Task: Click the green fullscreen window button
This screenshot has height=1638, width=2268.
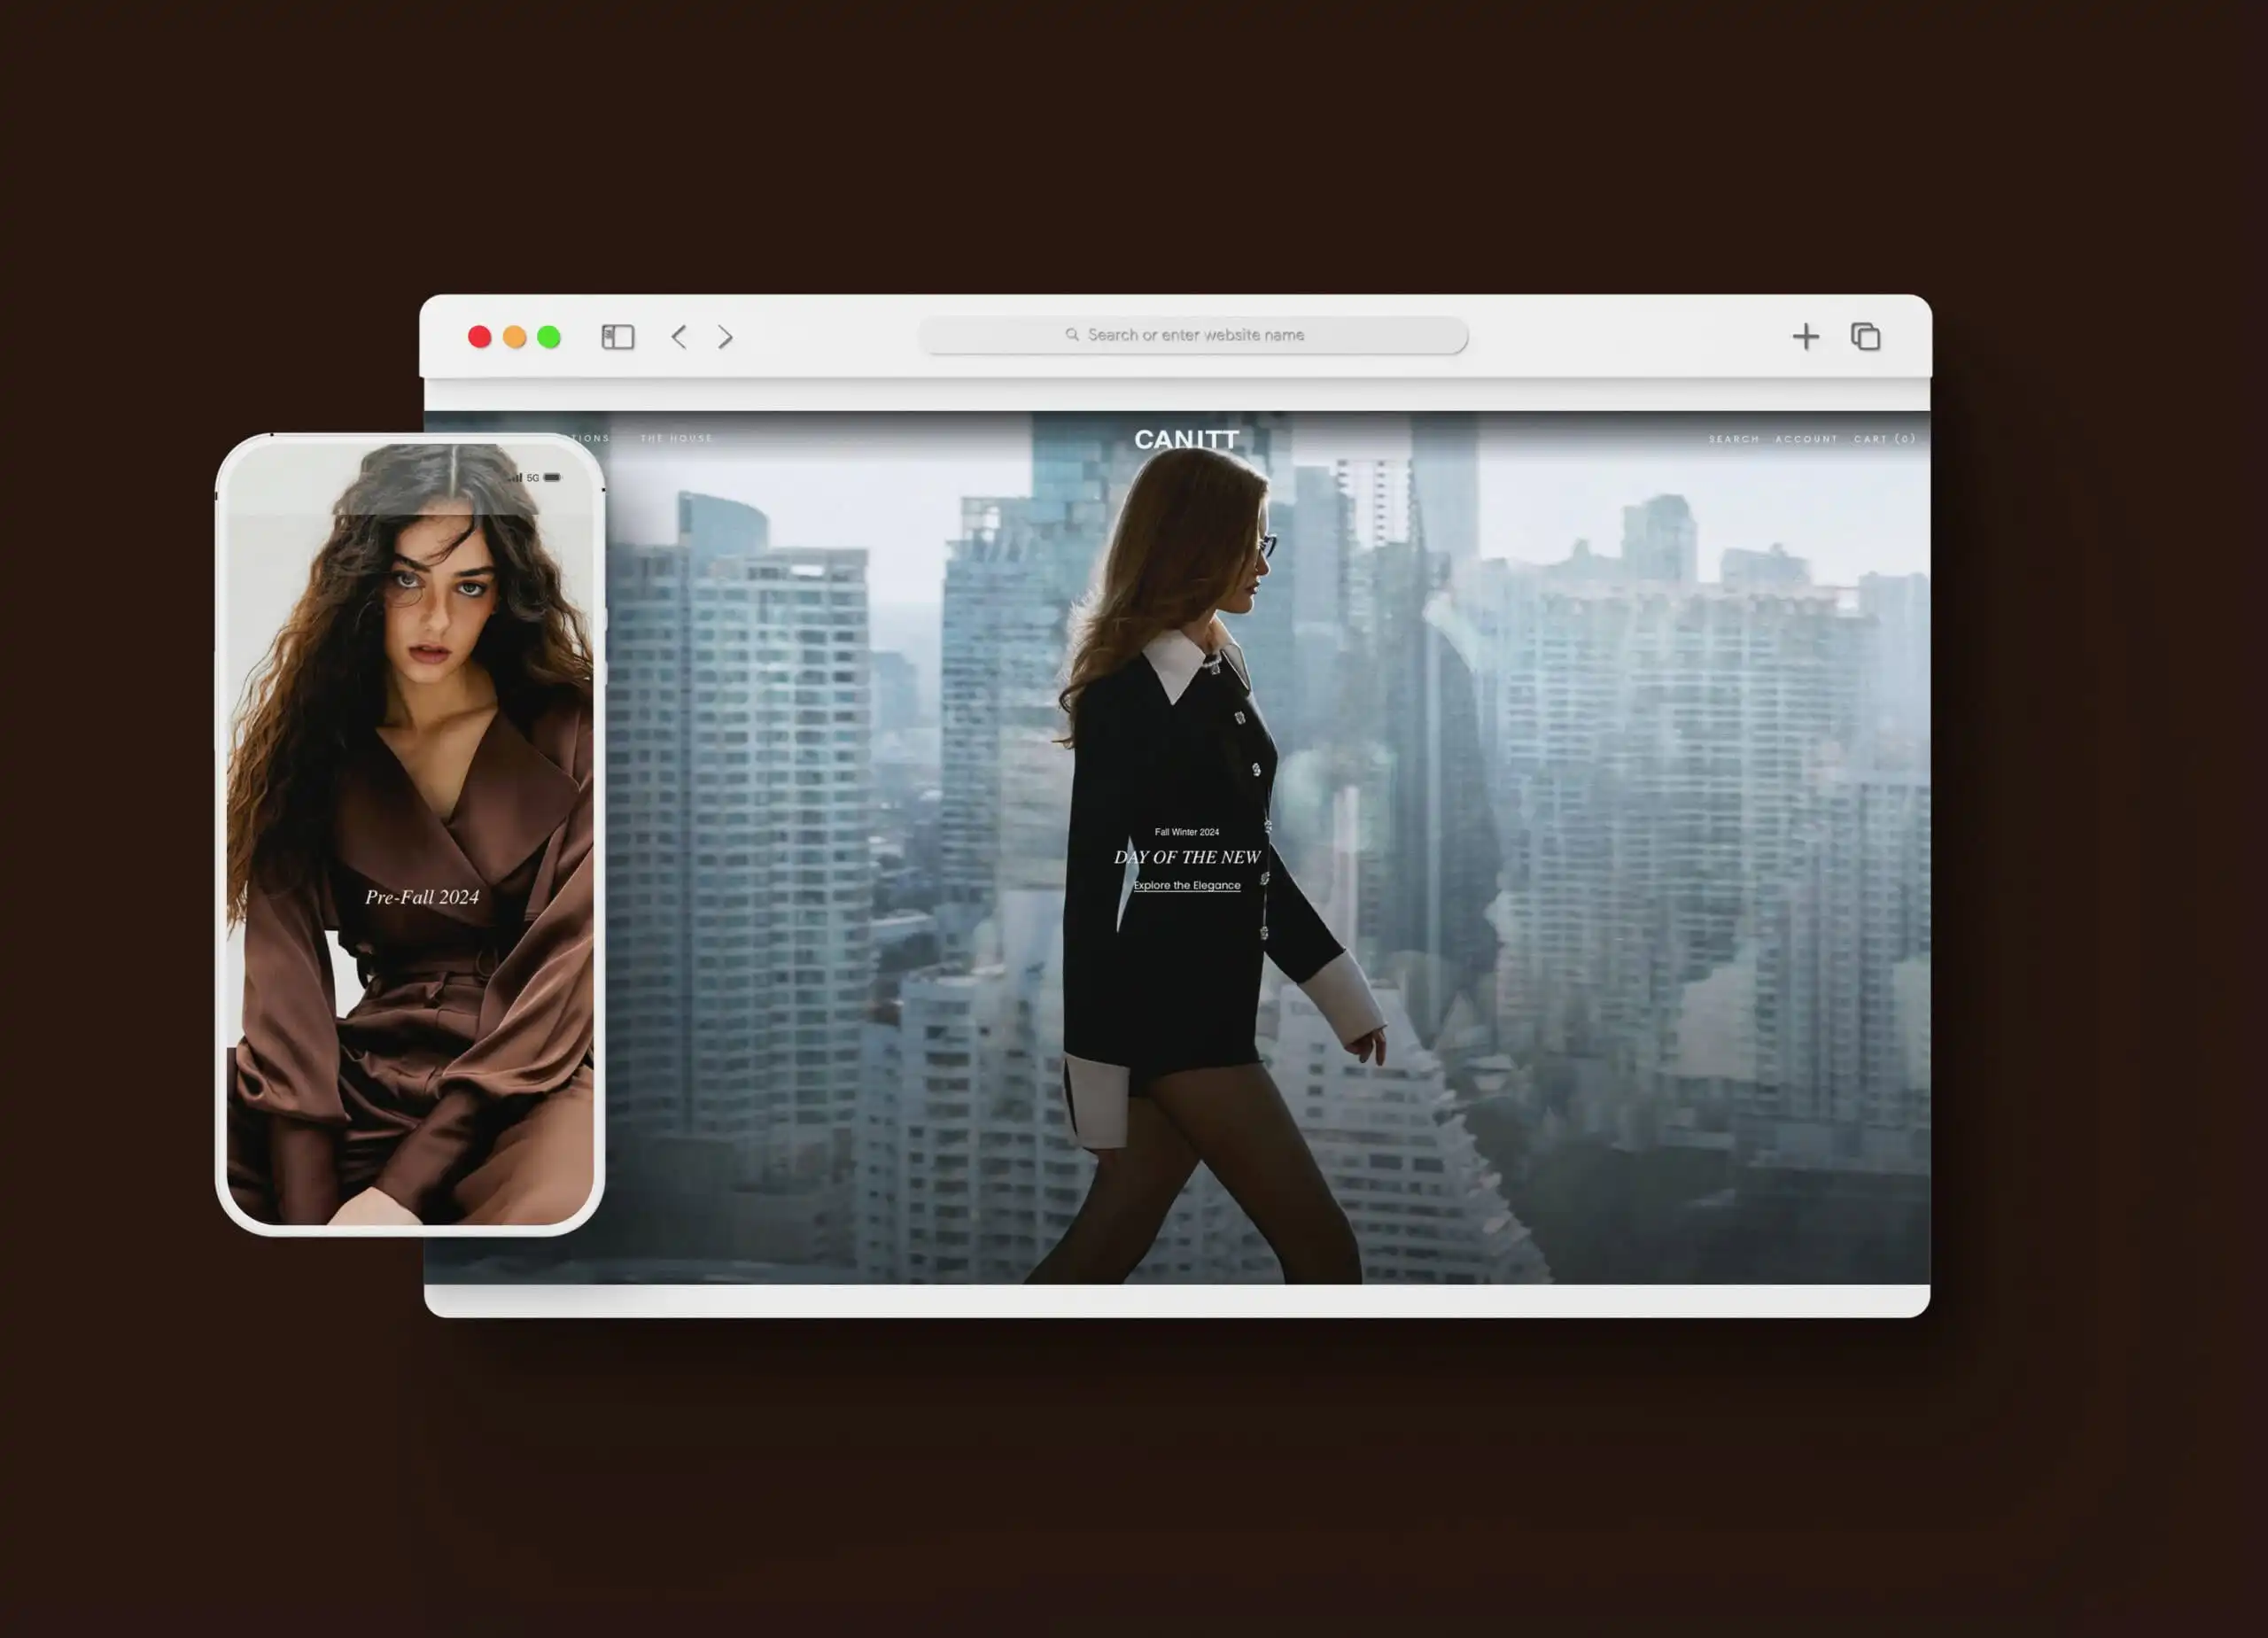Action: [x=549, y=337]
